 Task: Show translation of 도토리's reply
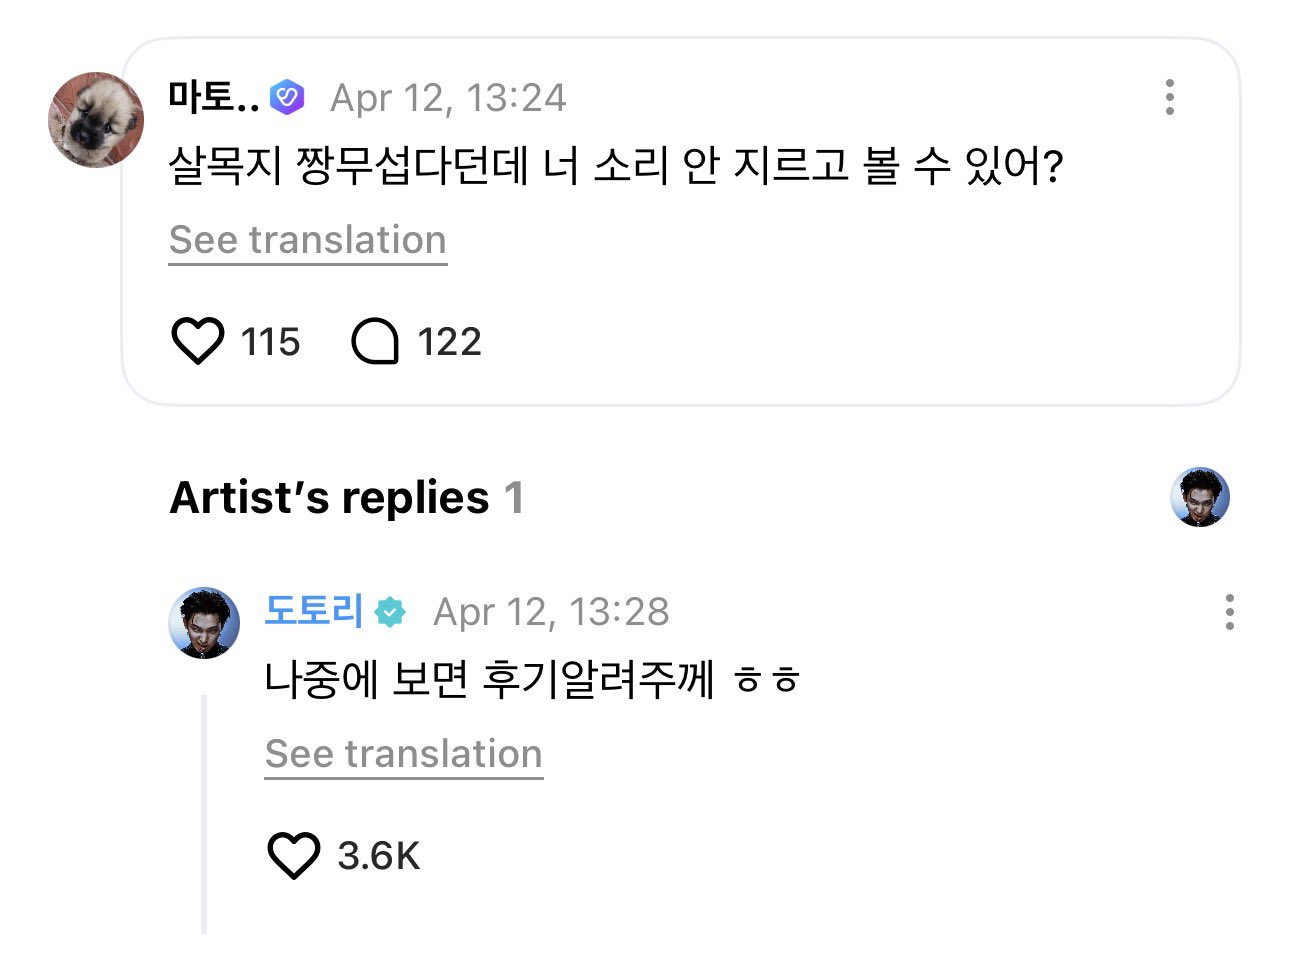click(x=402, y=754)
